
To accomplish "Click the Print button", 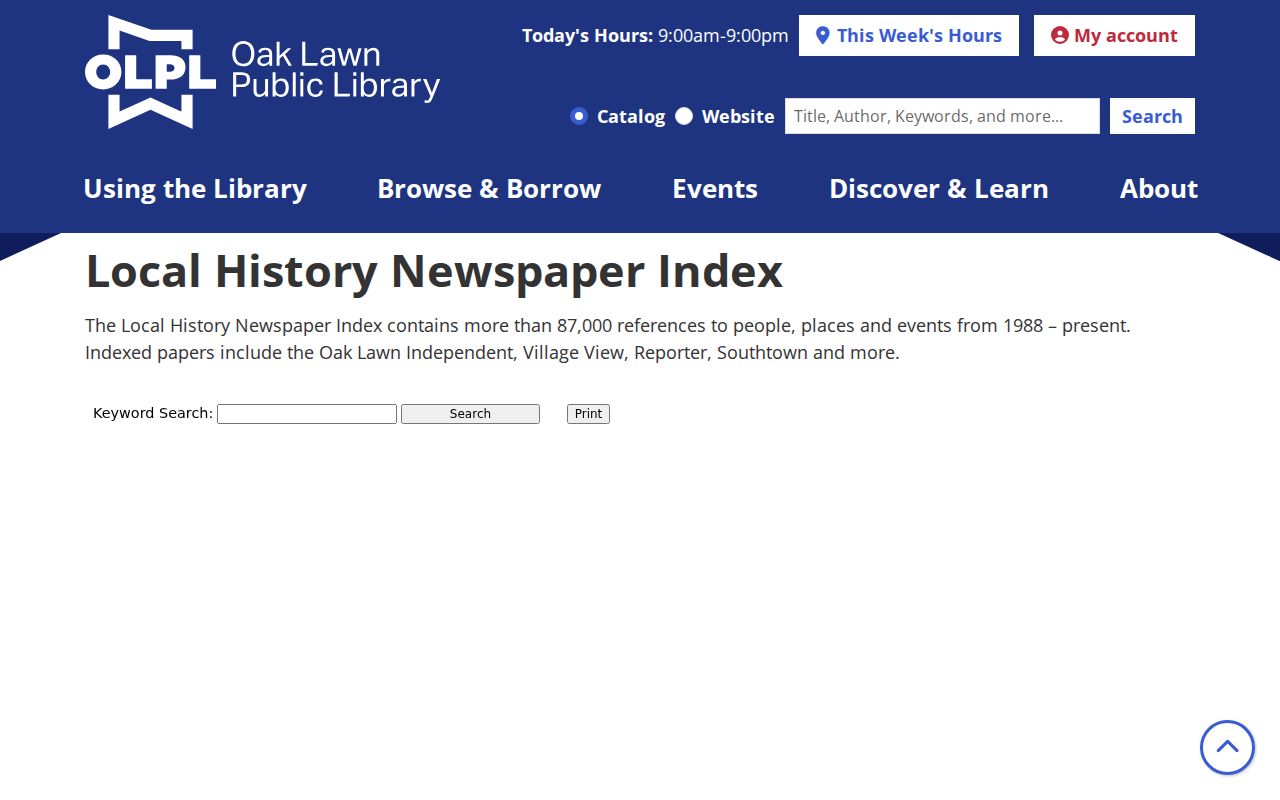I will pos(588,414).
